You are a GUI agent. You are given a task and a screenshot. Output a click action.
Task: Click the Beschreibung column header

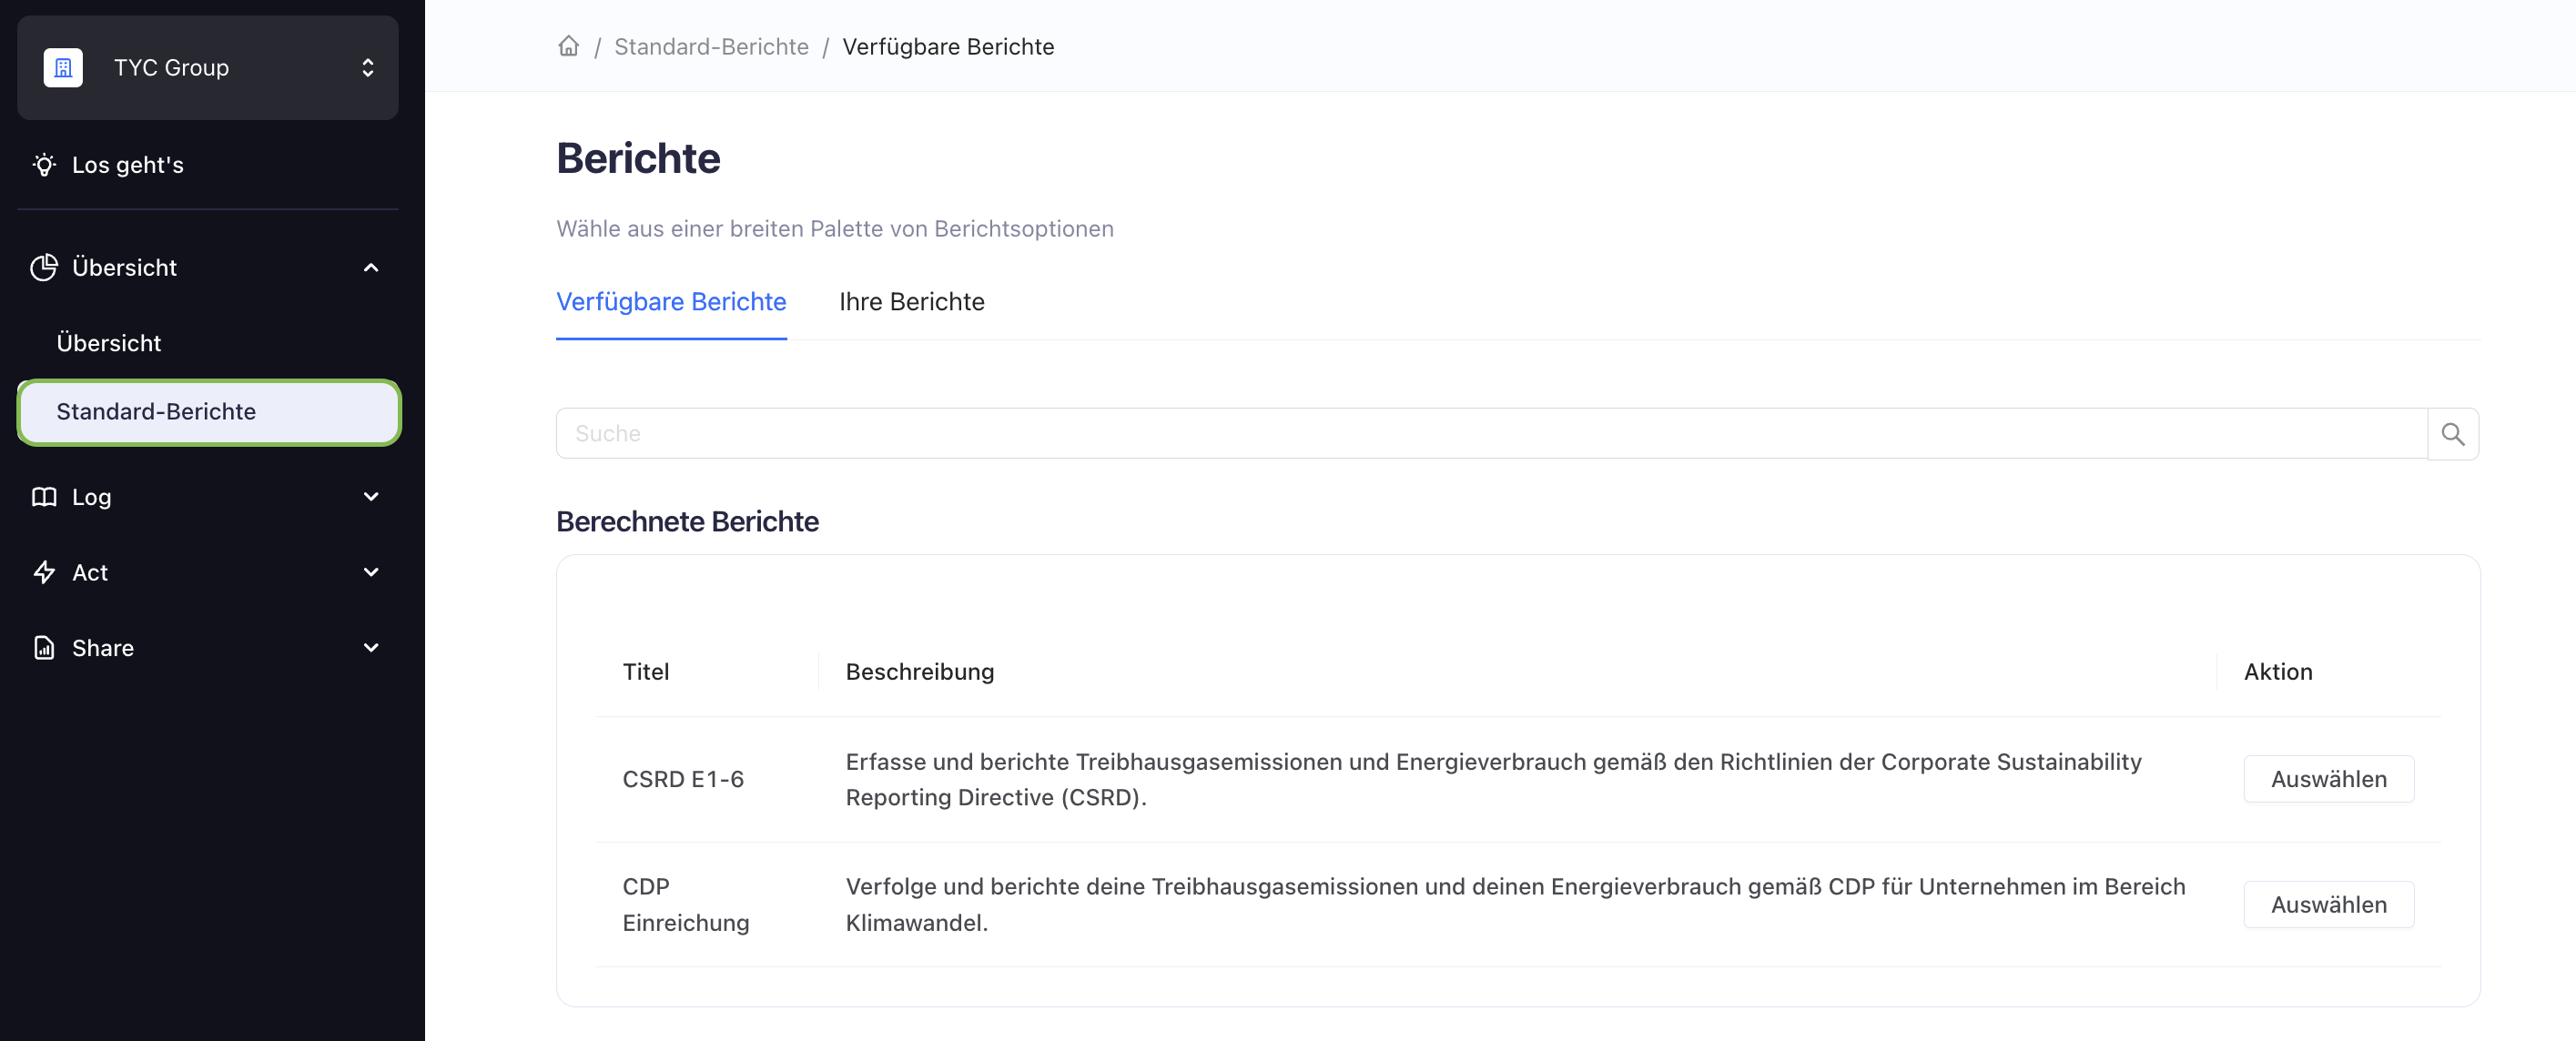[x=920, y=672]
